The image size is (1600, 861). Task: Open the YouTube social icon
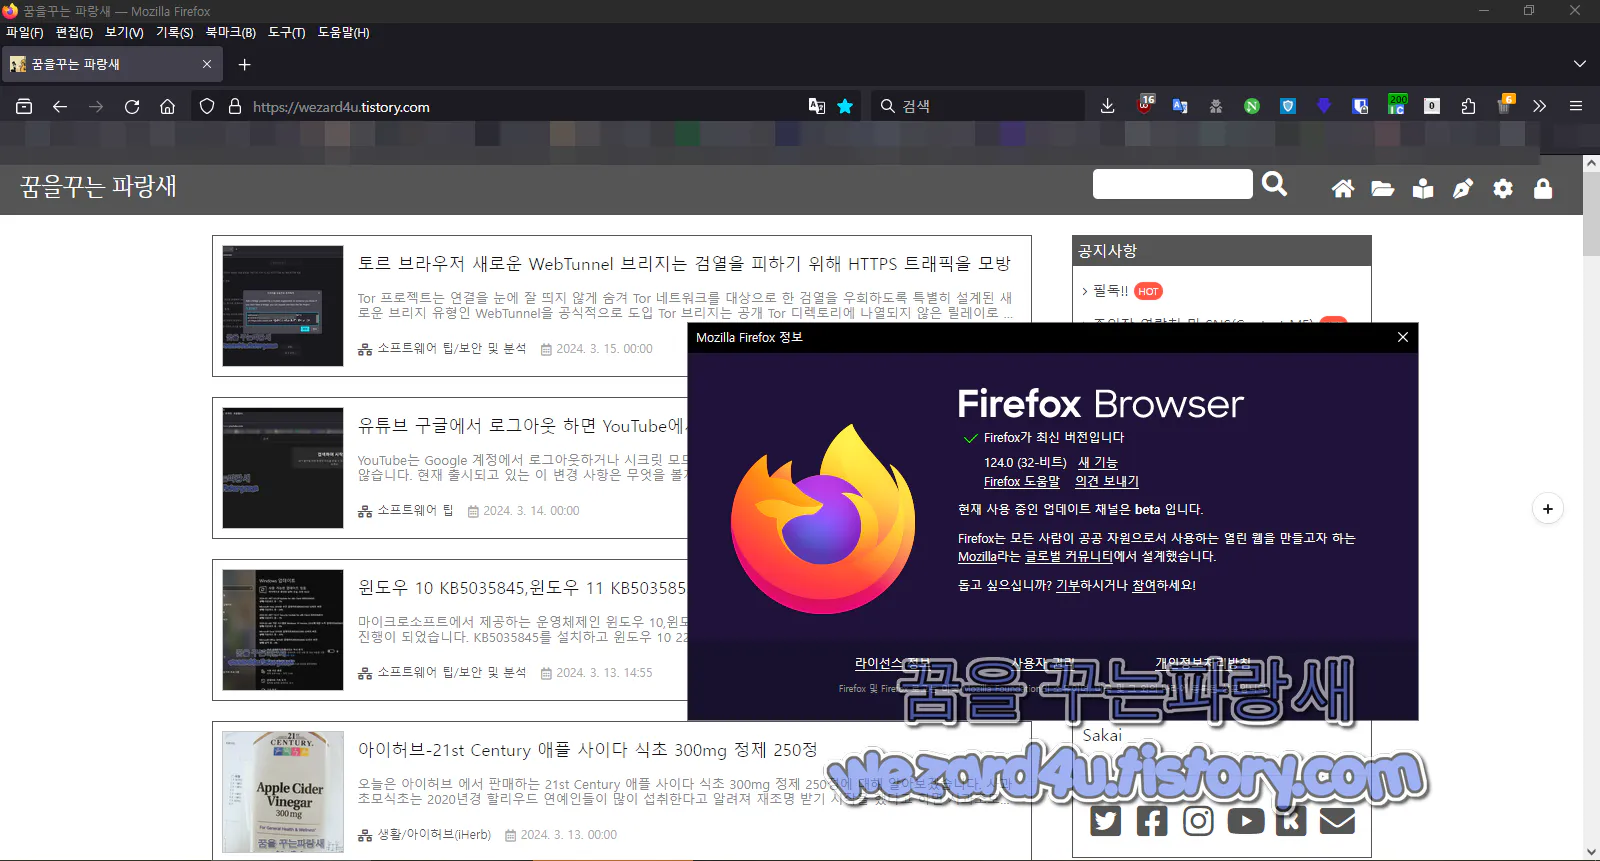(x=1245, y=821)
